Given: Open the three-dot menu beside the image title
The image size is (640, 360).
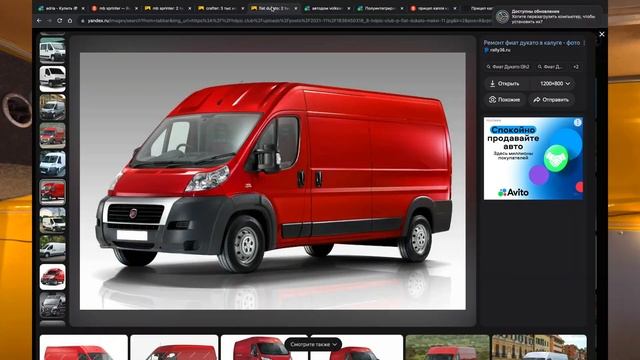Looking at the screenshot, I should coord(584,43).
